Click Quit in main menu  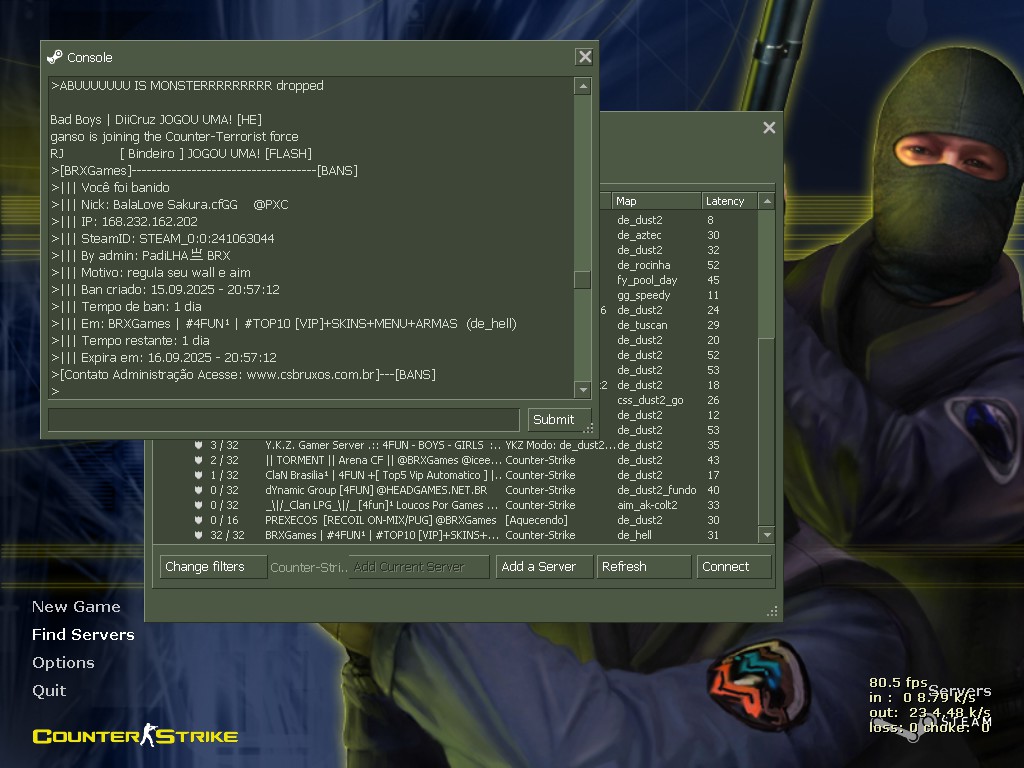click(x=49, y=691)
